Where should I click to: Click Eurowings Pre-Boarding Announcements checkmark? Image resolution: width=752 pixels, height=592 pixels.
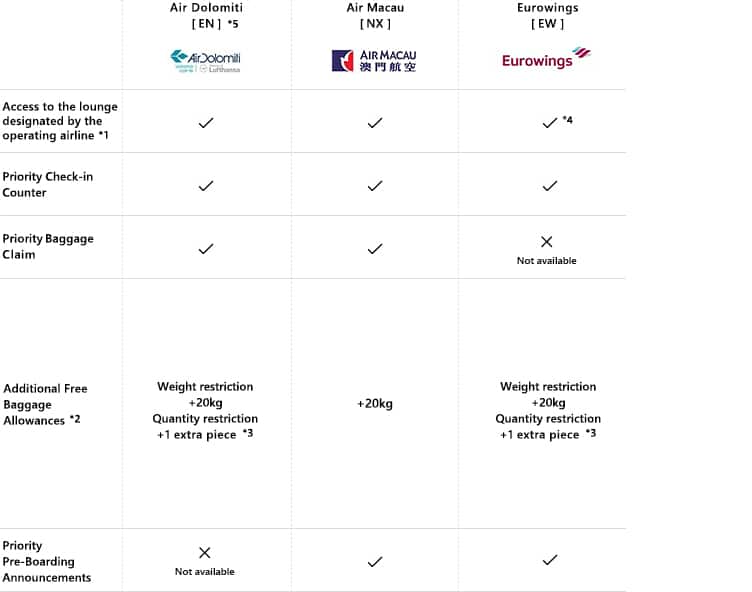[x=549, y=561]
